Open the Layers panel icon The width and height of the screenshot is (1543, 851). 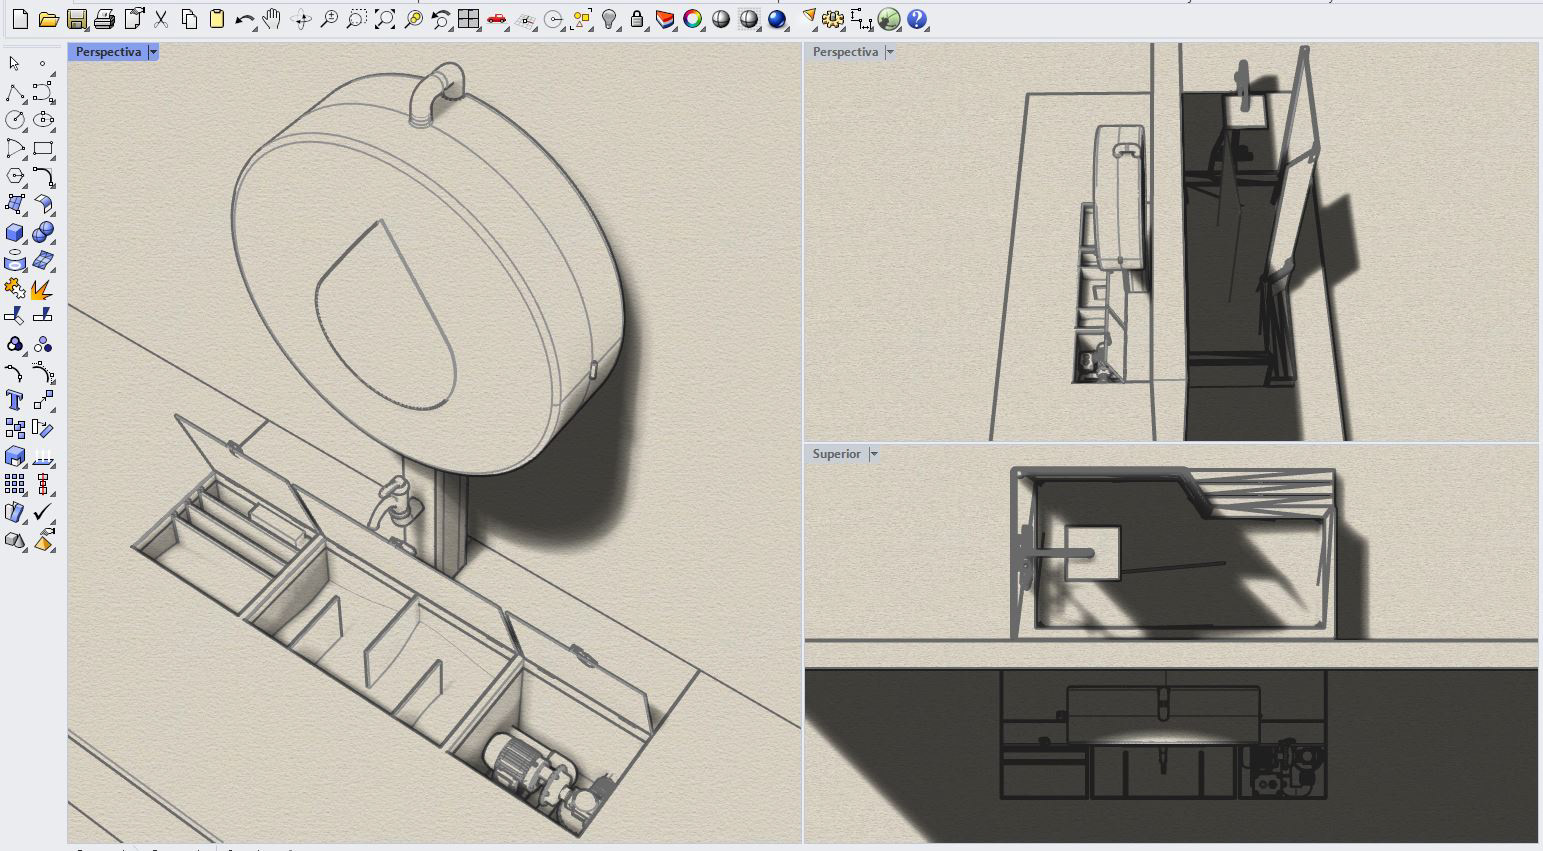[x=665, y=19]
